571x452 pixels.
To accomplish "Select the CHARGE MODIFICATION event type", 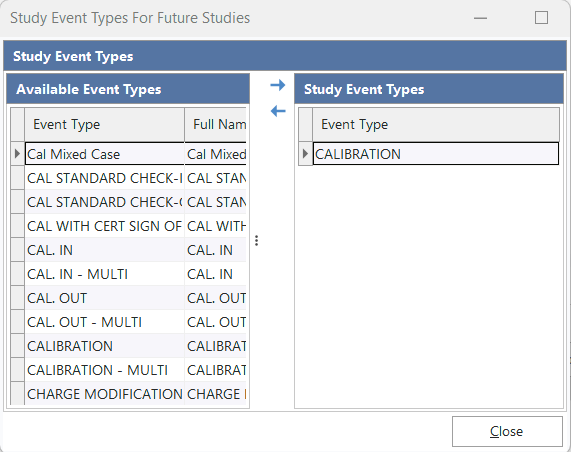I will click(x=105, y=394).
